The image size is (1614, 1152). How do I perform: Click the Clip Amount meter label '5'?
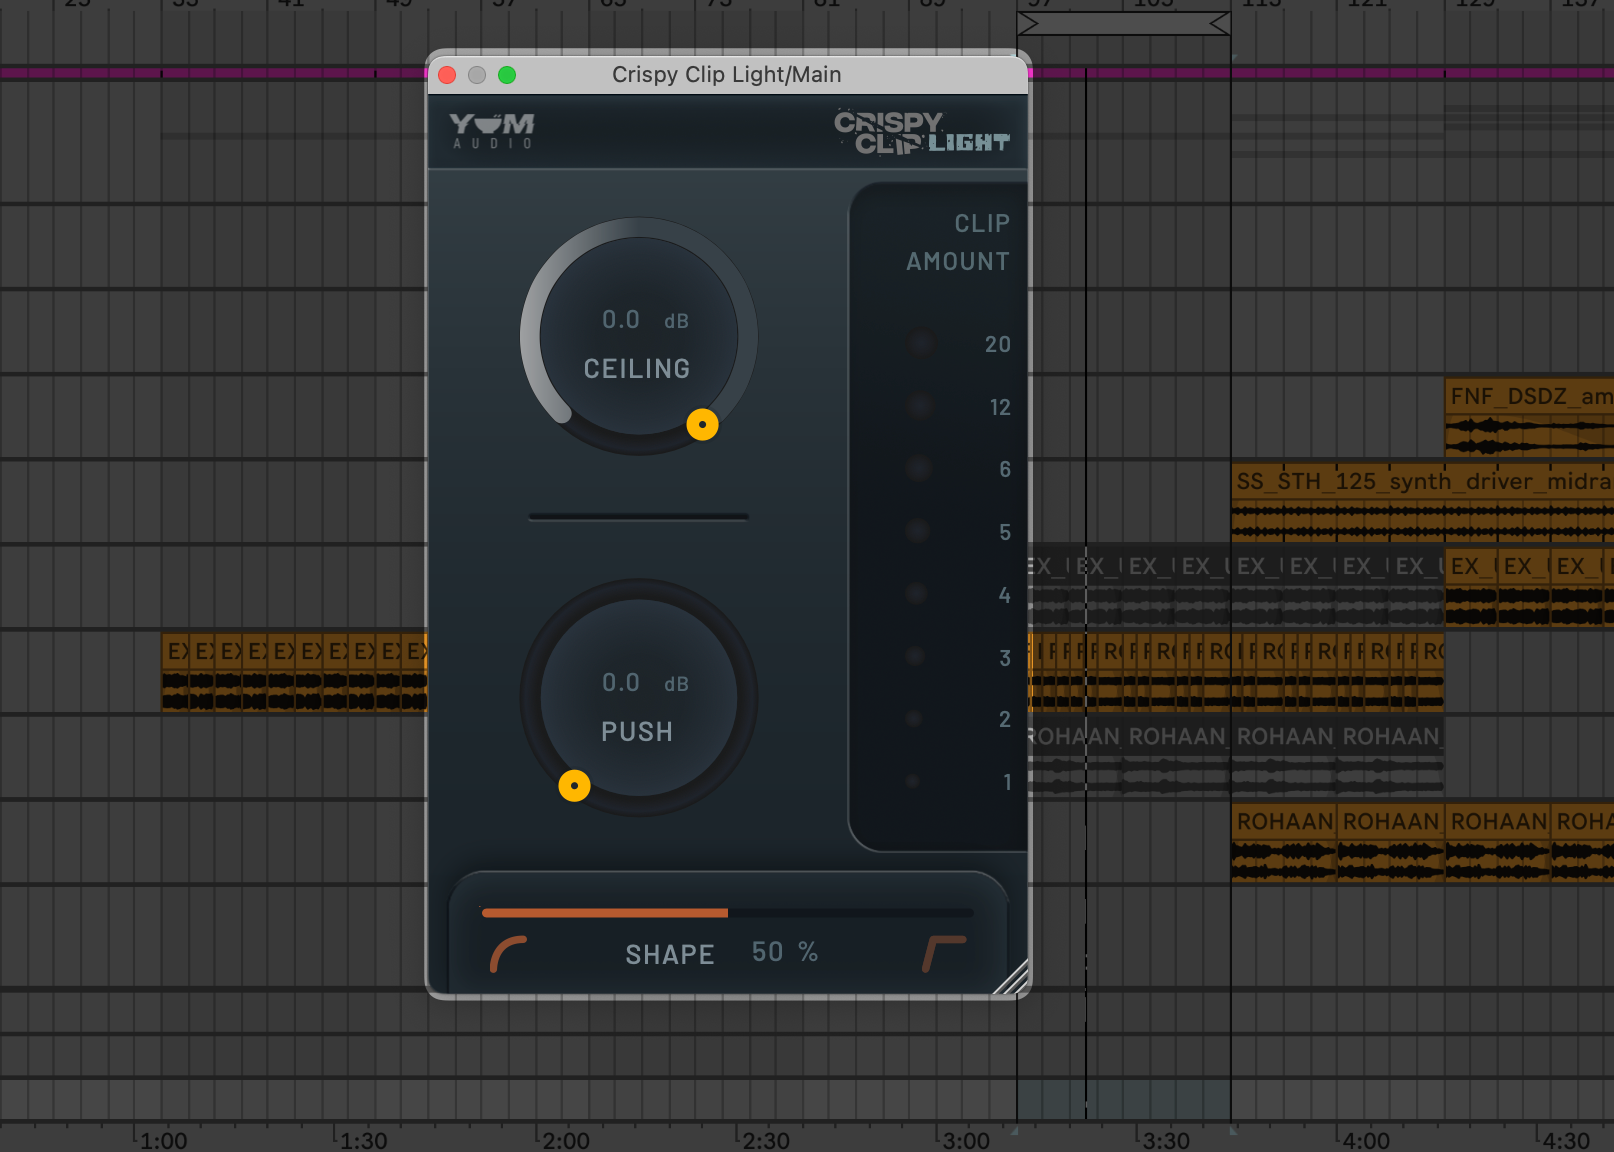1005,533
